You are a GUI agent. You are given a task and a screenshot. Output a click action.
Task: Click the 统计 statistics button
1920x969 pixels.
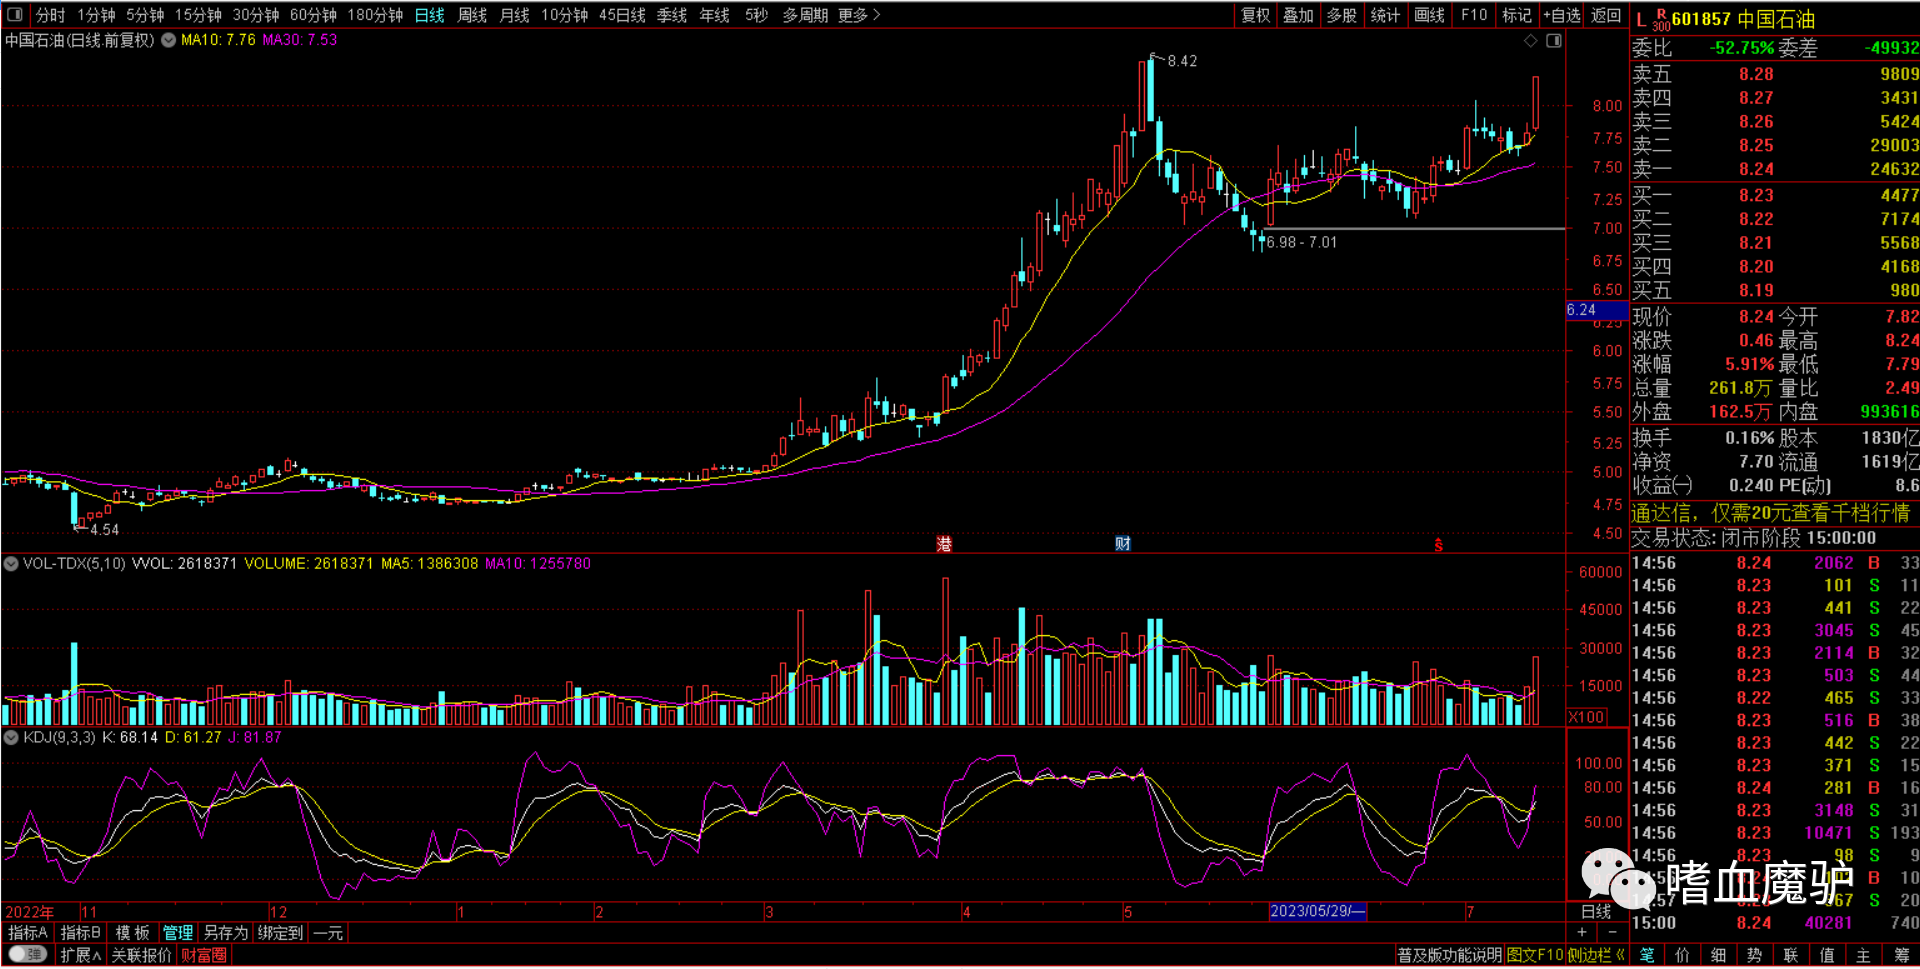tap(1385, 15)
